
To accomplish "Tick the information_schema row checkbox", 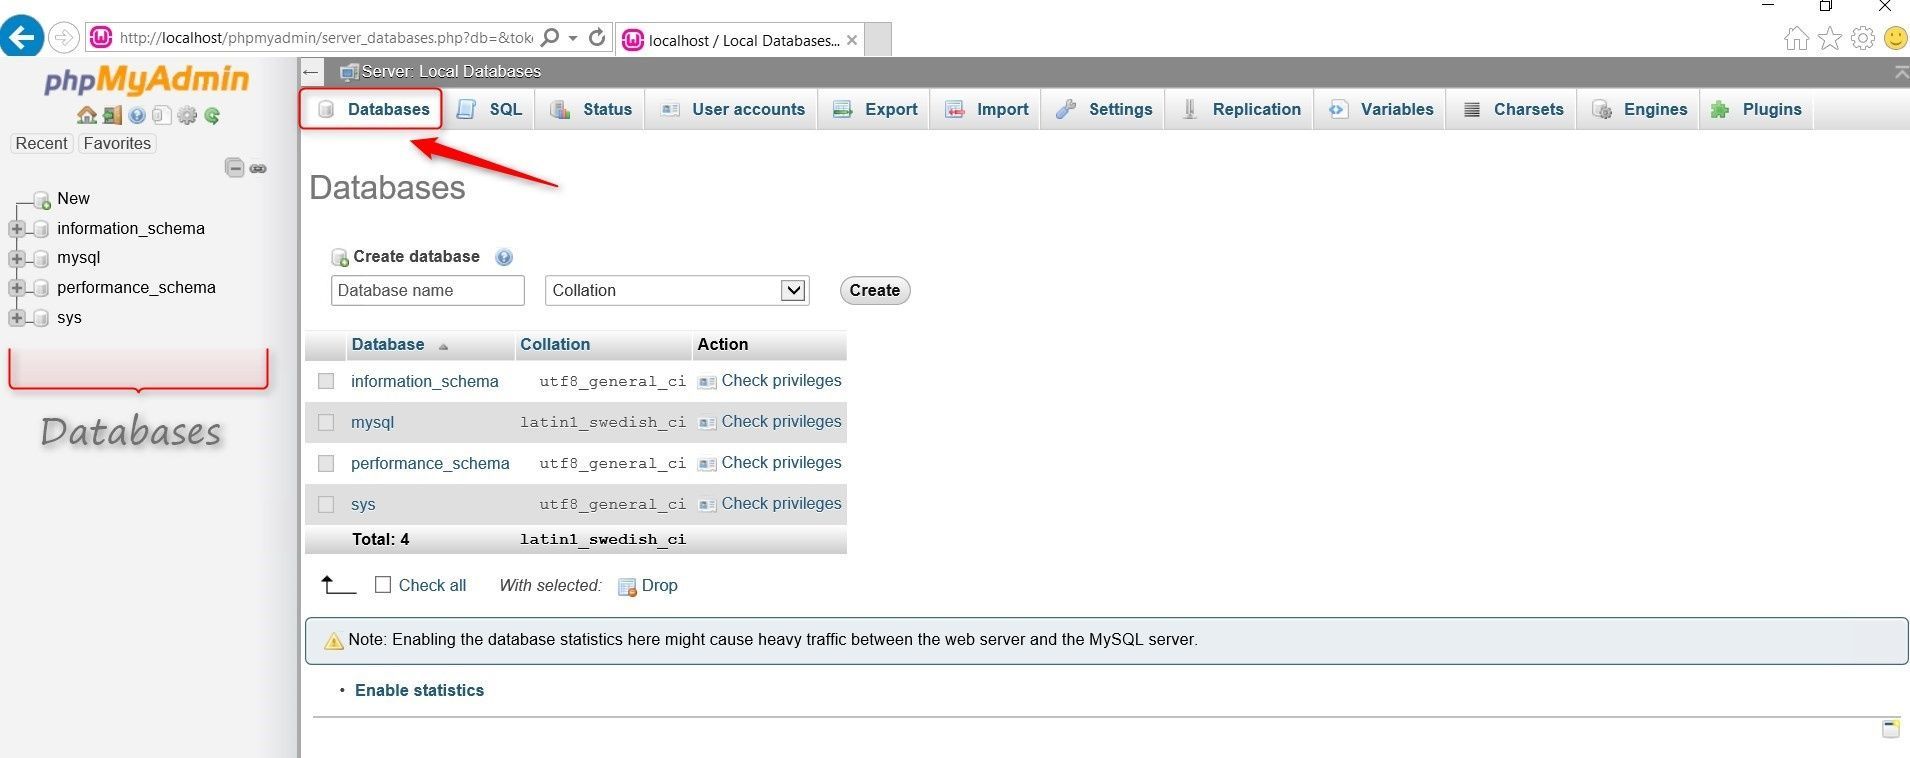I will click(x=326, y=381).
